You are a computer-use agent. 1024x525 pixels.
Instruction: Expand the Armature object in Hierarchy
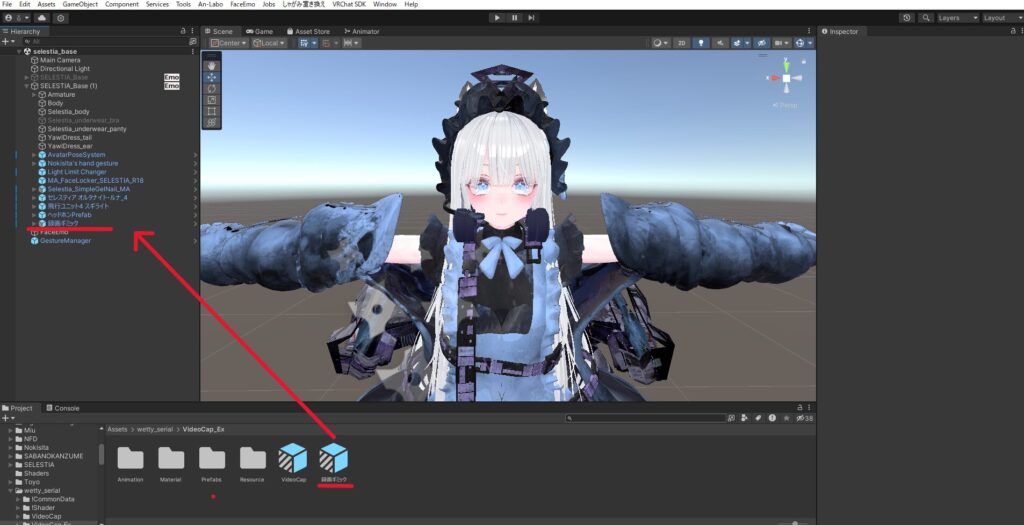click(33, 94)
